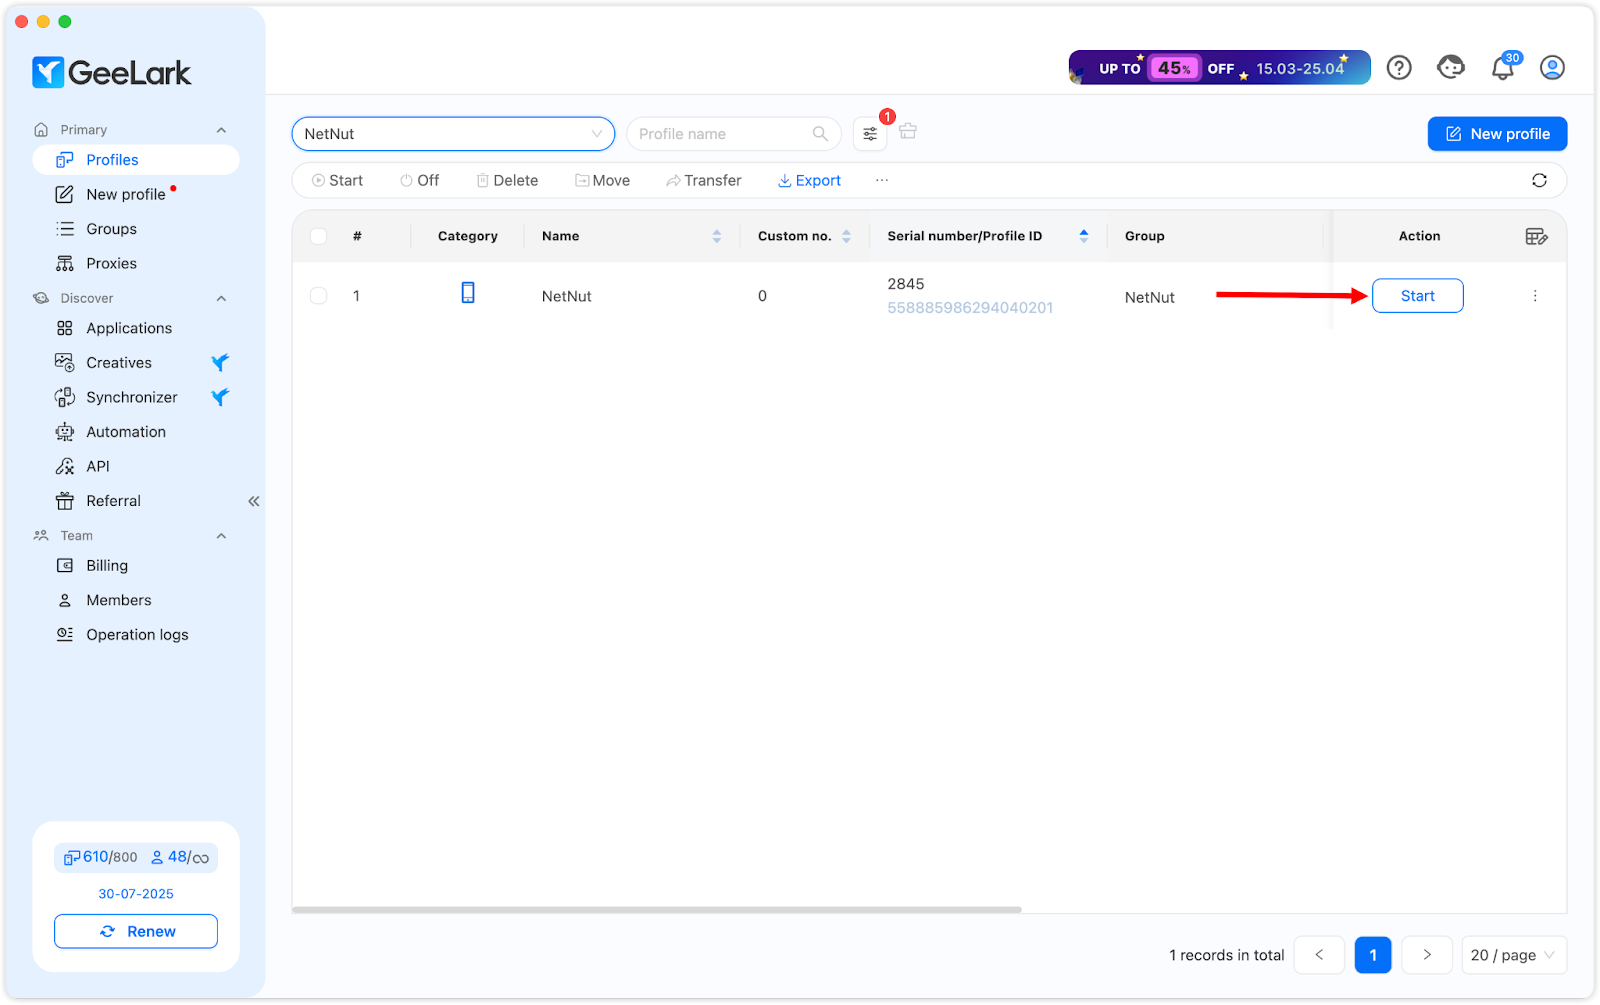Click the Renew button
The height and width of the screenshot is (1005, 1600).
coord(136,931)
